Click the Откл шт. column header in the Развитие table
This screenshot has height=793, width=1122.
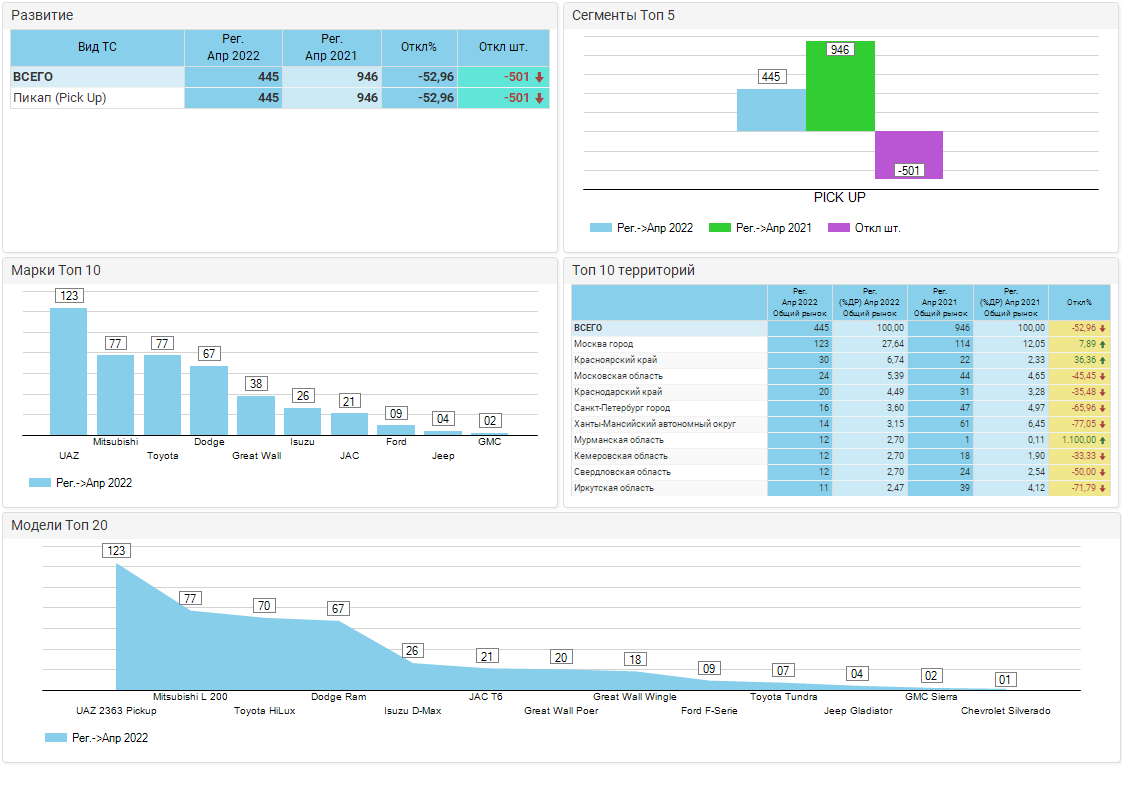click(503, 47)
